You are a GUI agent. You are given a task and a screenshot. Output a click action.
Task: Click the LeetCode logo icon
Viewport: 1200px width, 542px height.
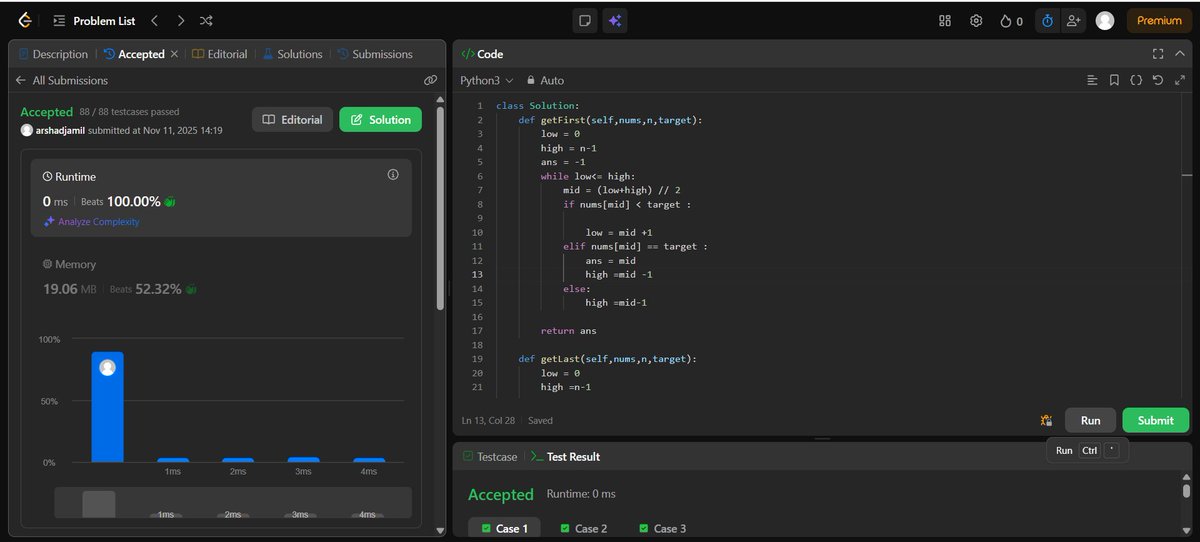click(x=26, y=20)
